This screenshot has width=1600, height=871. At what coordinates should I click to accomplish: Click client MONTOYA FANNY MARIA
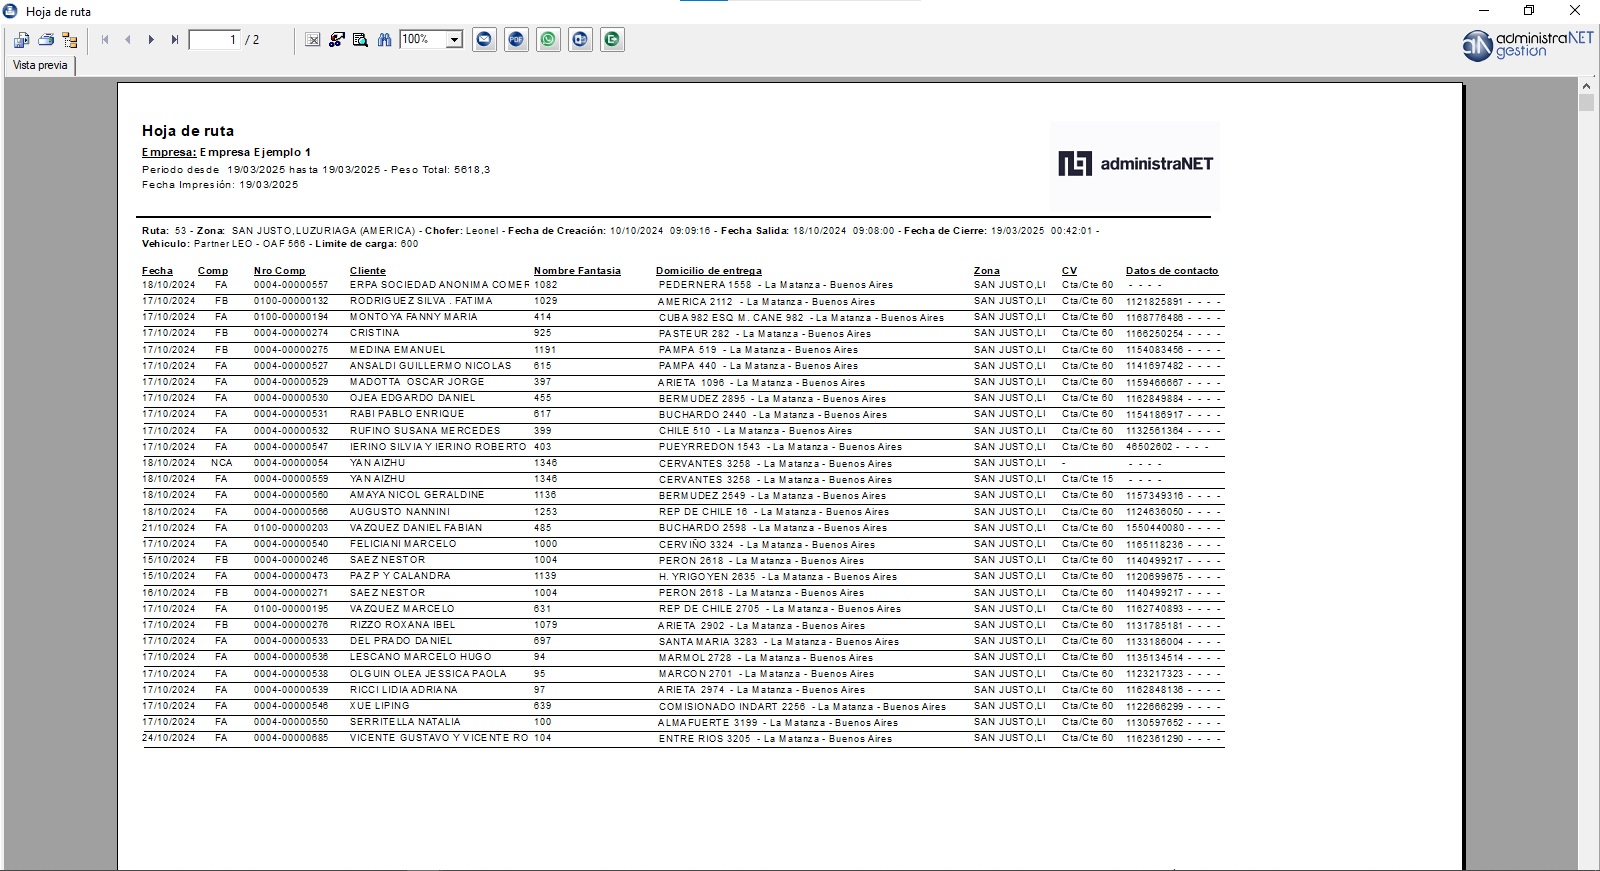(x=413, y=317)
